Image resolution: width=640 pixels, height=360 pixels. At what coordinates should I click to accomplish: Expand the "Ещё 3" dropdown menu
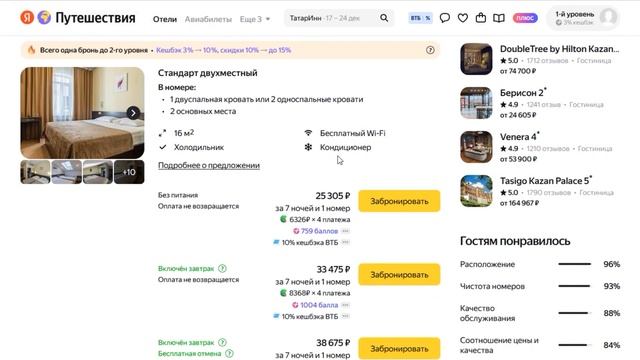coord(255,19)
